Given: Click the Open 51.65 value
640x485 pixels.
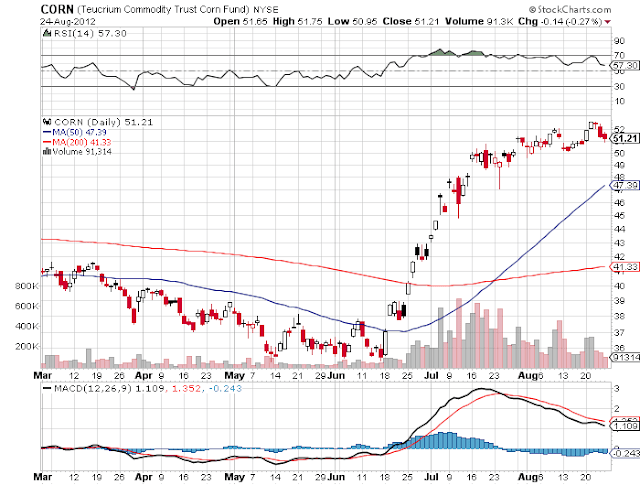Looking at the screenshot, I should tap(240, 22).
